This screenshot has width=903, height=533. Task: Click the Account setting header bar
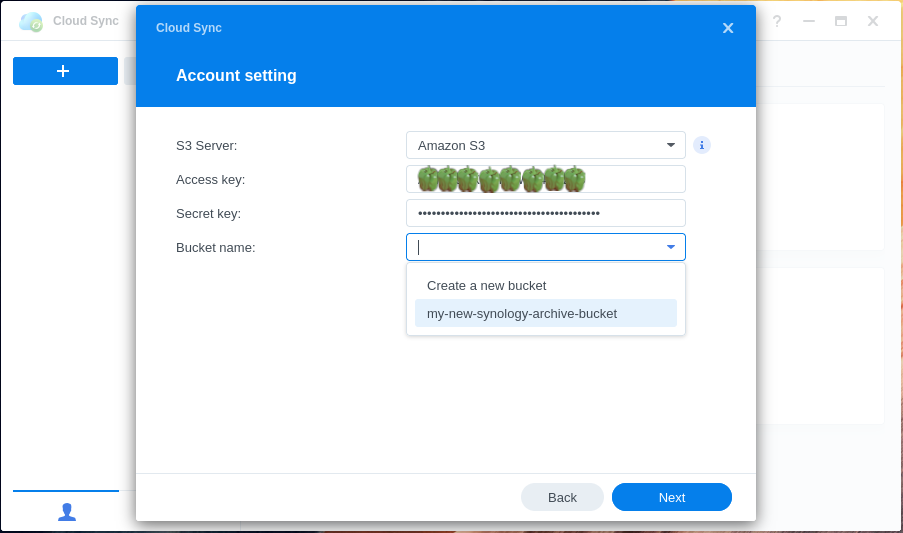point(445,76)
